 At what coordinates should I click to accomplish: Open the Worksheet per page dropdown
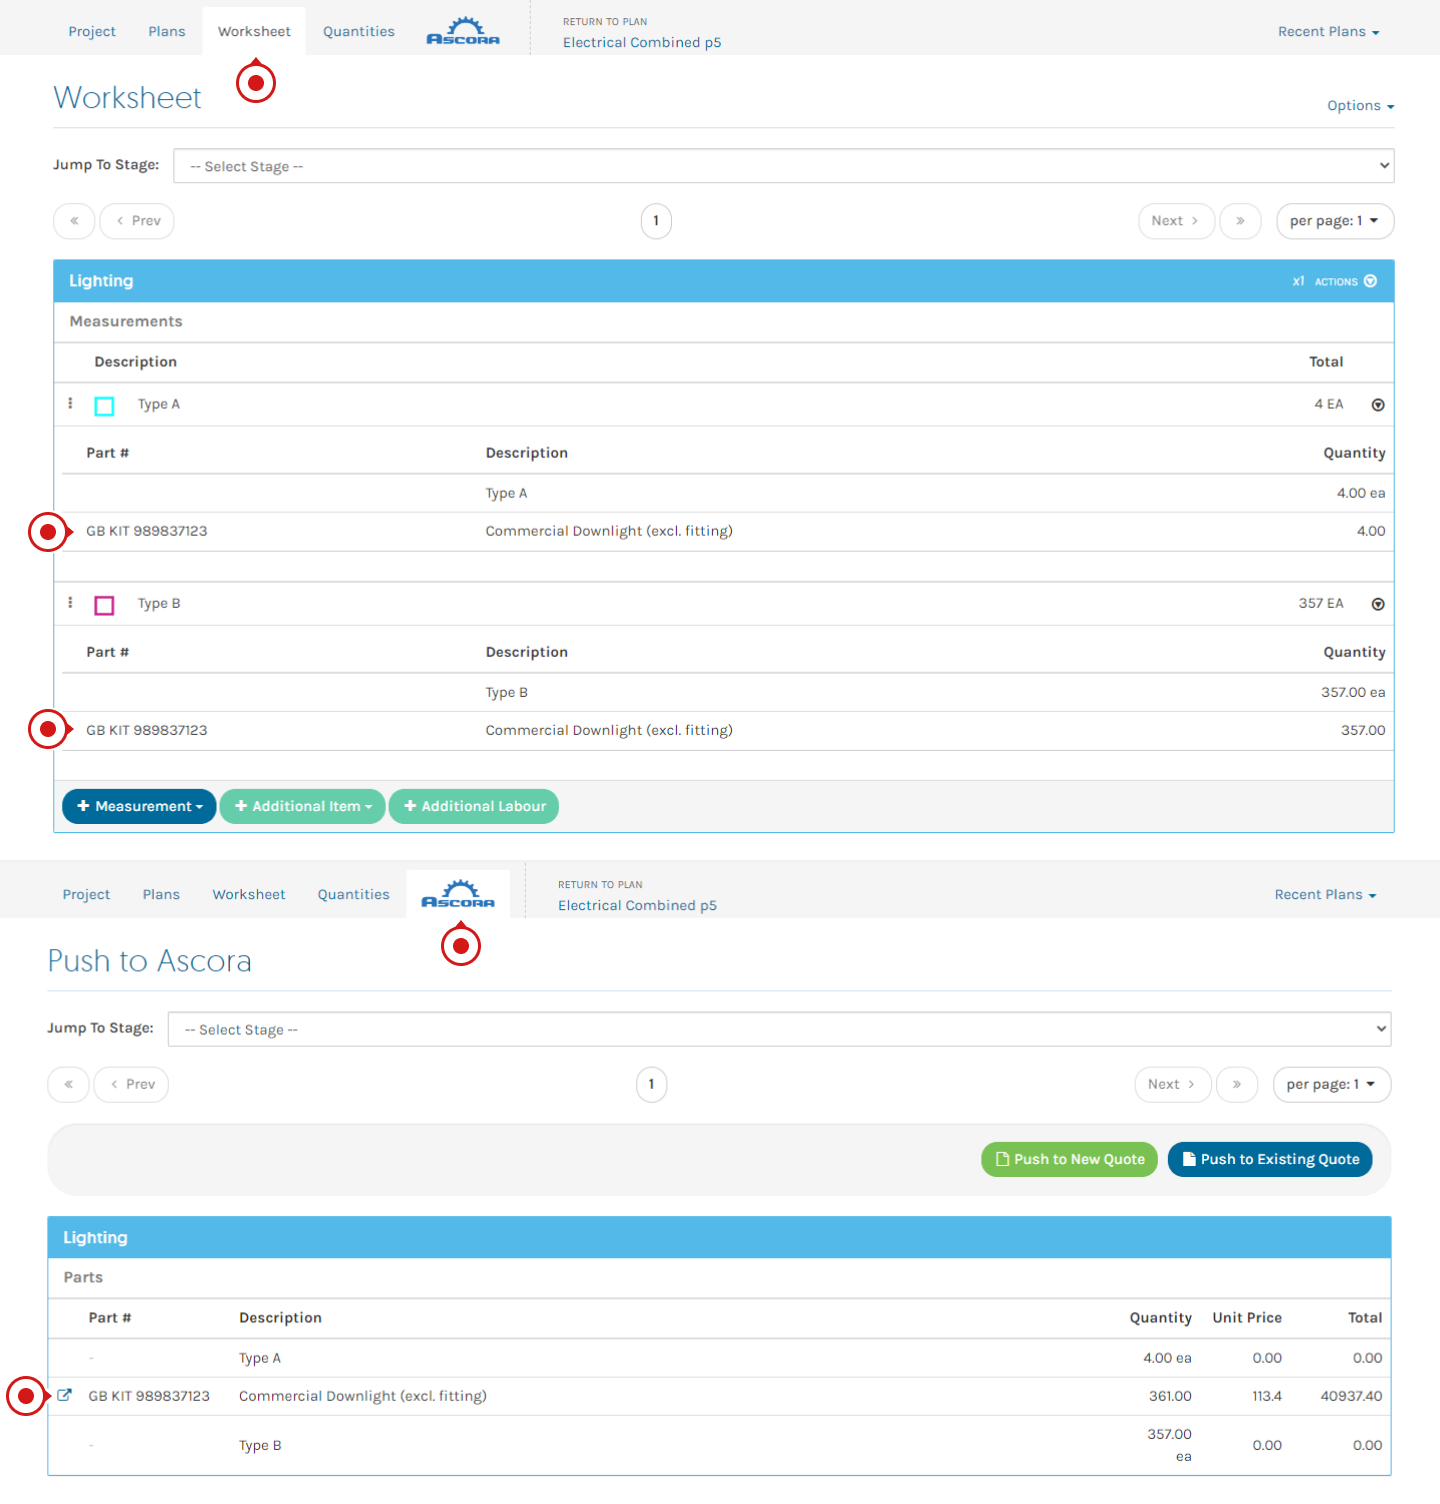pos(1335,221)
